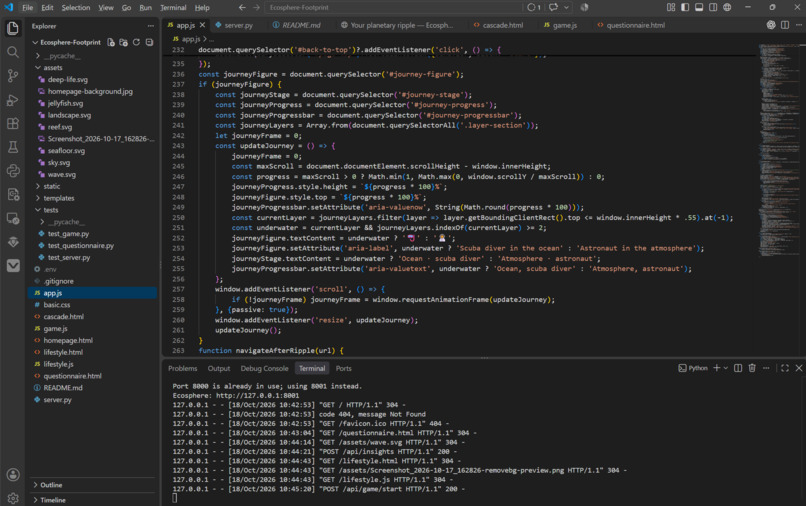Open the Extensions view

[13, 123]
